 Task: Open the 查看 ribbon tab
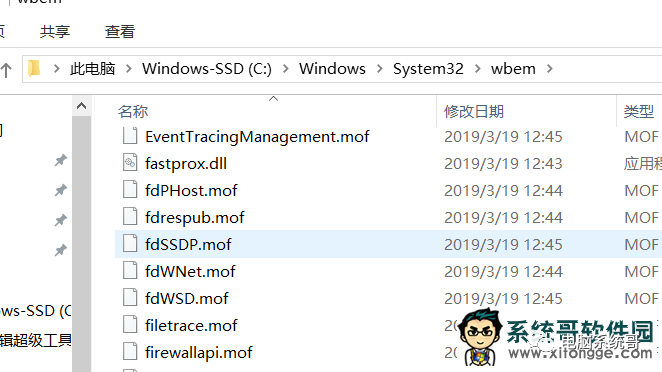pyautogui.click(x=119, y=31)
